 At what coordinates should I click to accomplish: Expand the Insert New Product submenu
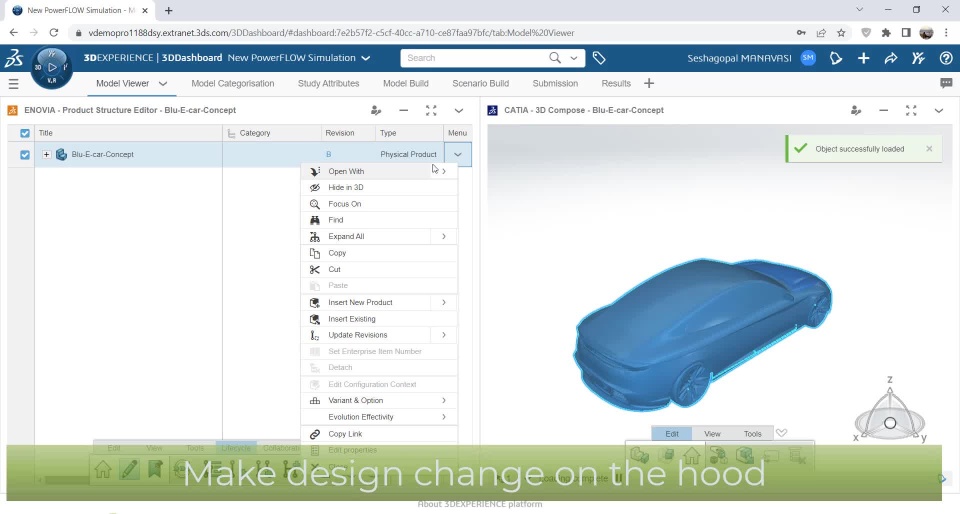444,302
